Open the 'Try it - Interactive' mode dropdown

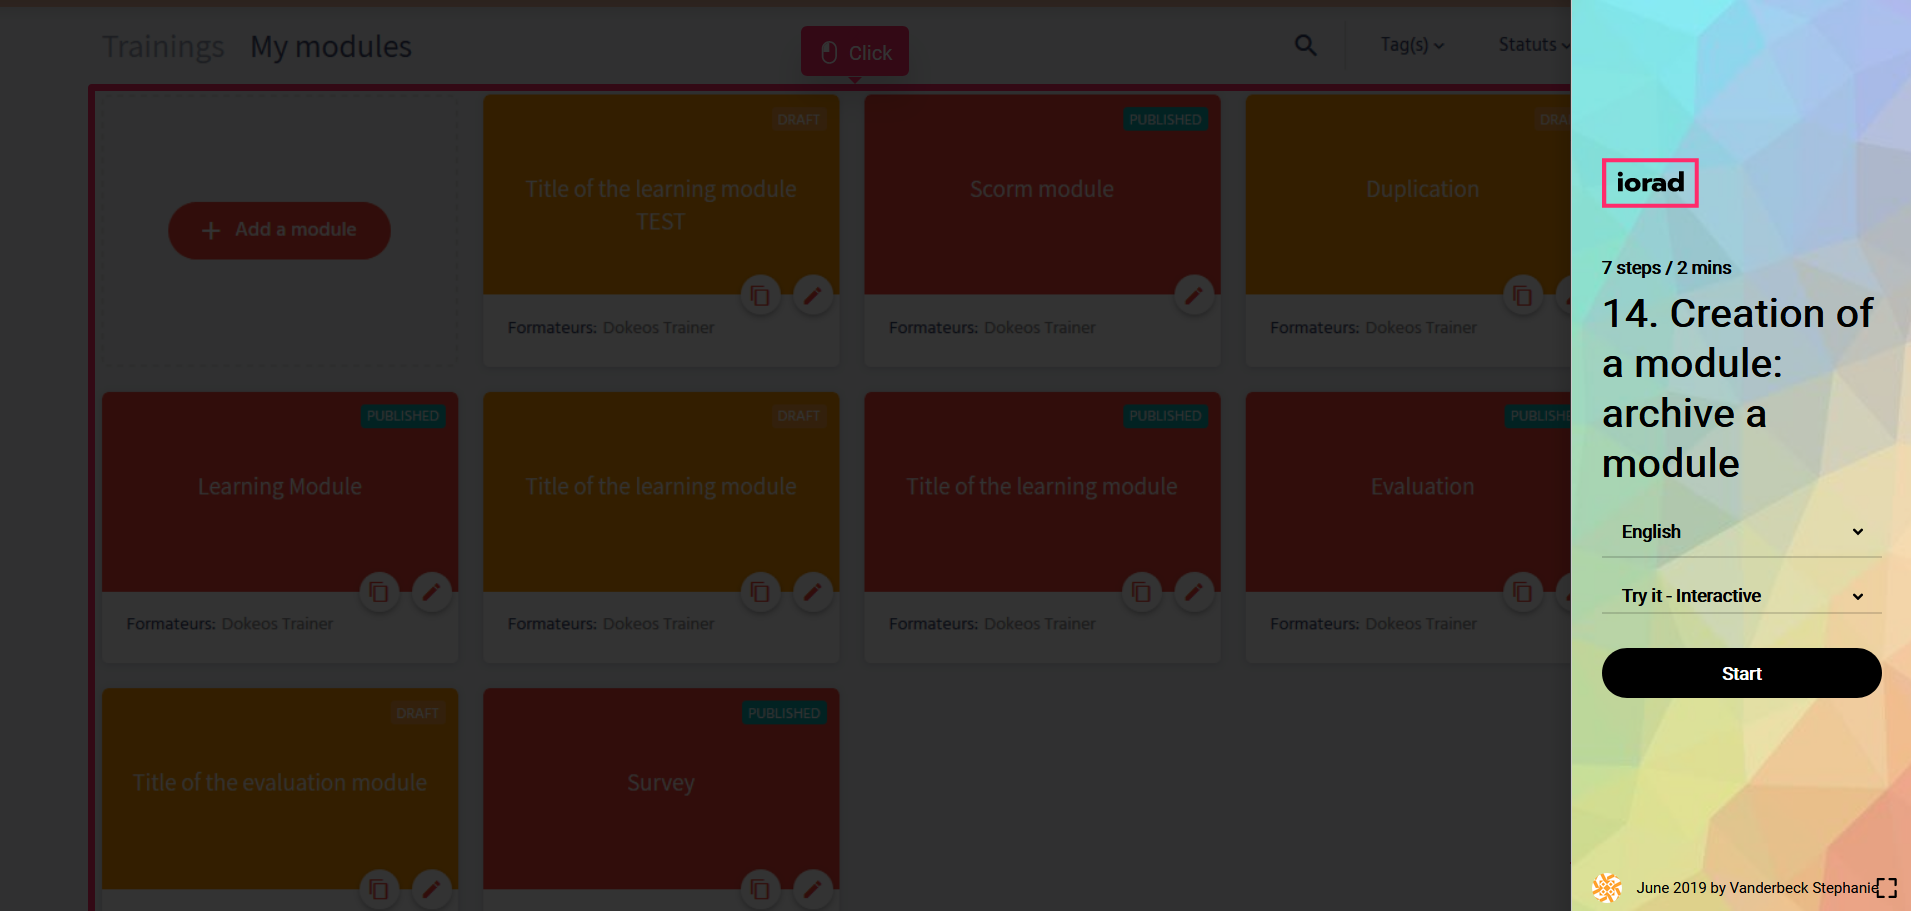click(1741, 596)
